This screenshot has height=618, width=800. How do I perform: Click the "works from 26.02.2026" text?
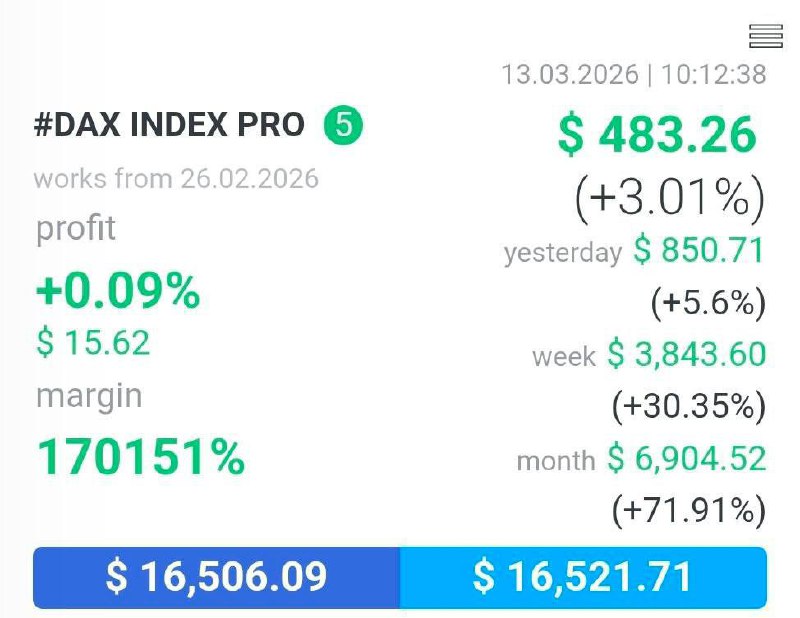click(x=176, y=179)
